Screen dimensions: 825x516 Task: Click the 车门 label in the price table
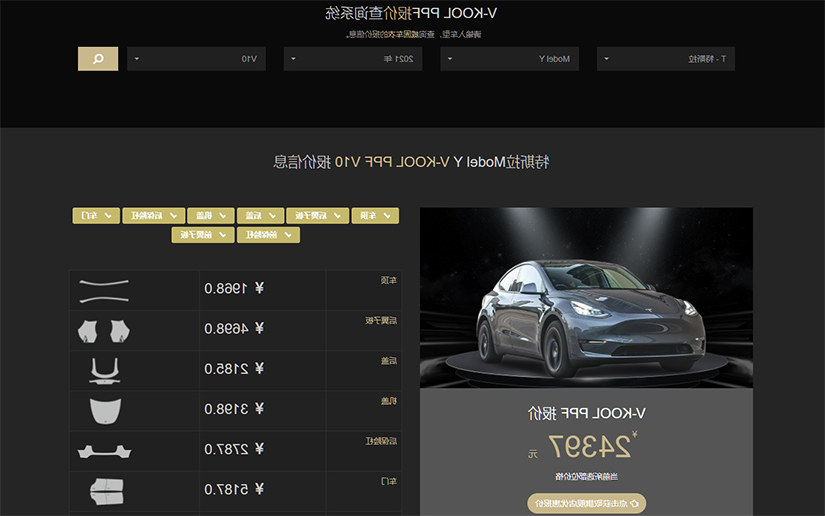pyautogui.click(x=389, y=481)
